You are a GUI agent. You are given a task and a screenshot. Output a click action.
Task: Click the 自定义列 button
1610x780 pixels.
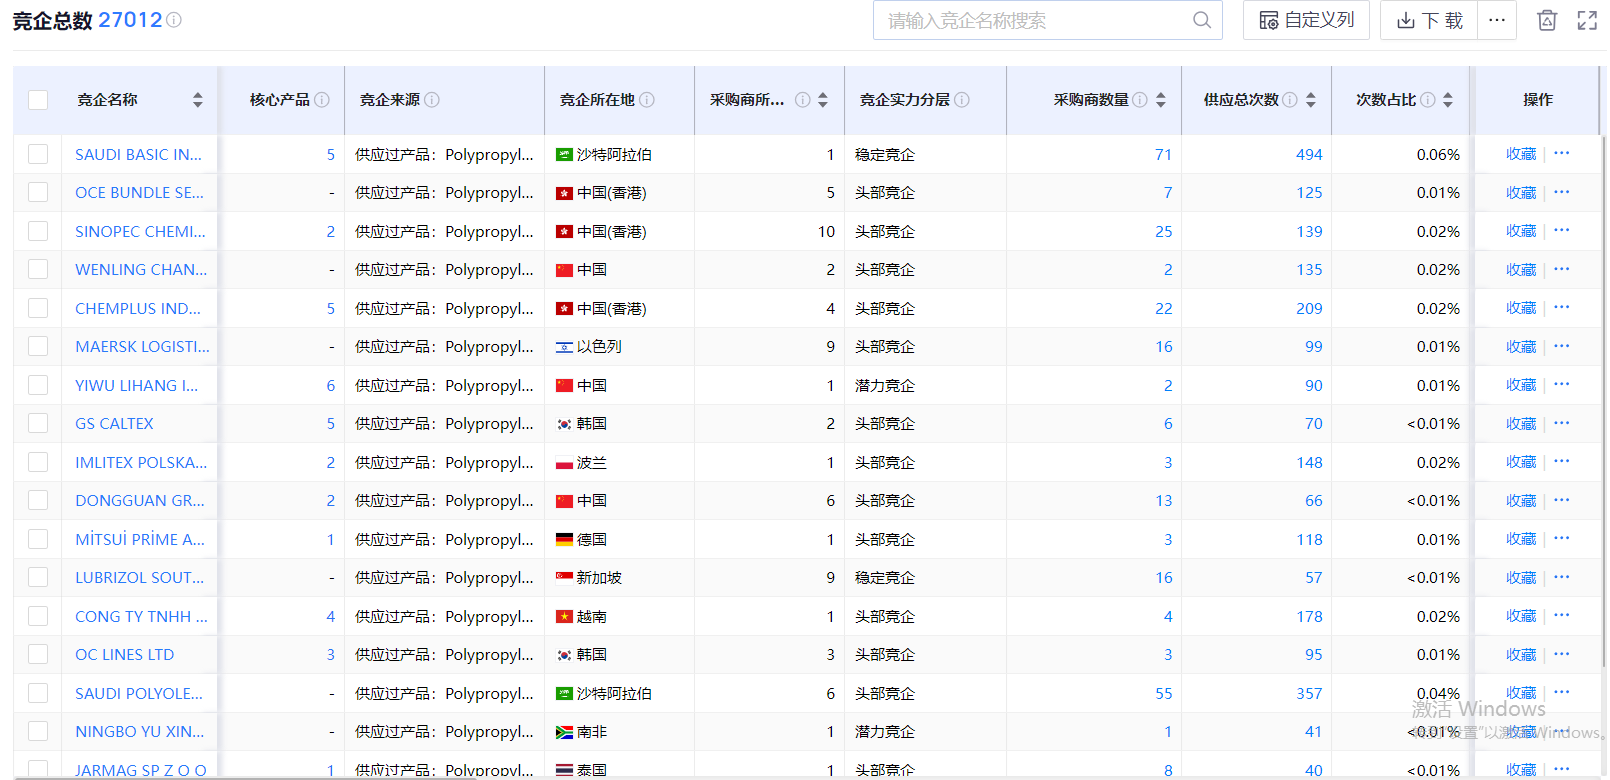tap(1306, 20)
